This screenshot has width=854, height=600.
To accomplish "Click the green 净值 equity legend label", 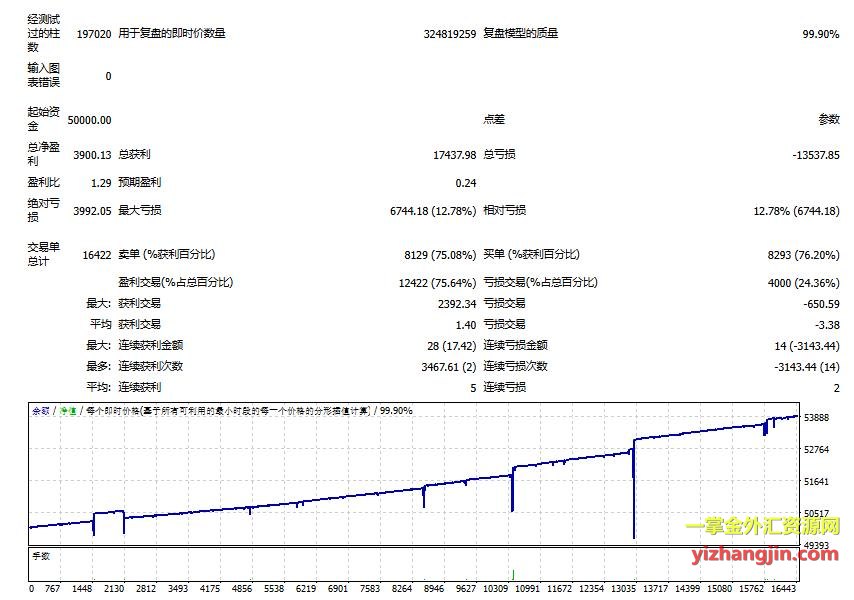I will 67,411.
